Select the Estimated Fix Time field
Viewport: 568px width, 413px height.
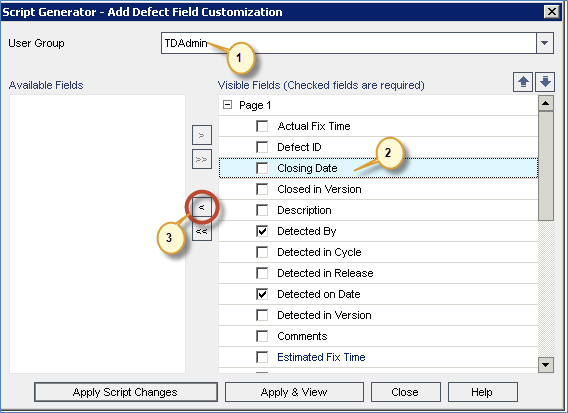coord(378,357)
